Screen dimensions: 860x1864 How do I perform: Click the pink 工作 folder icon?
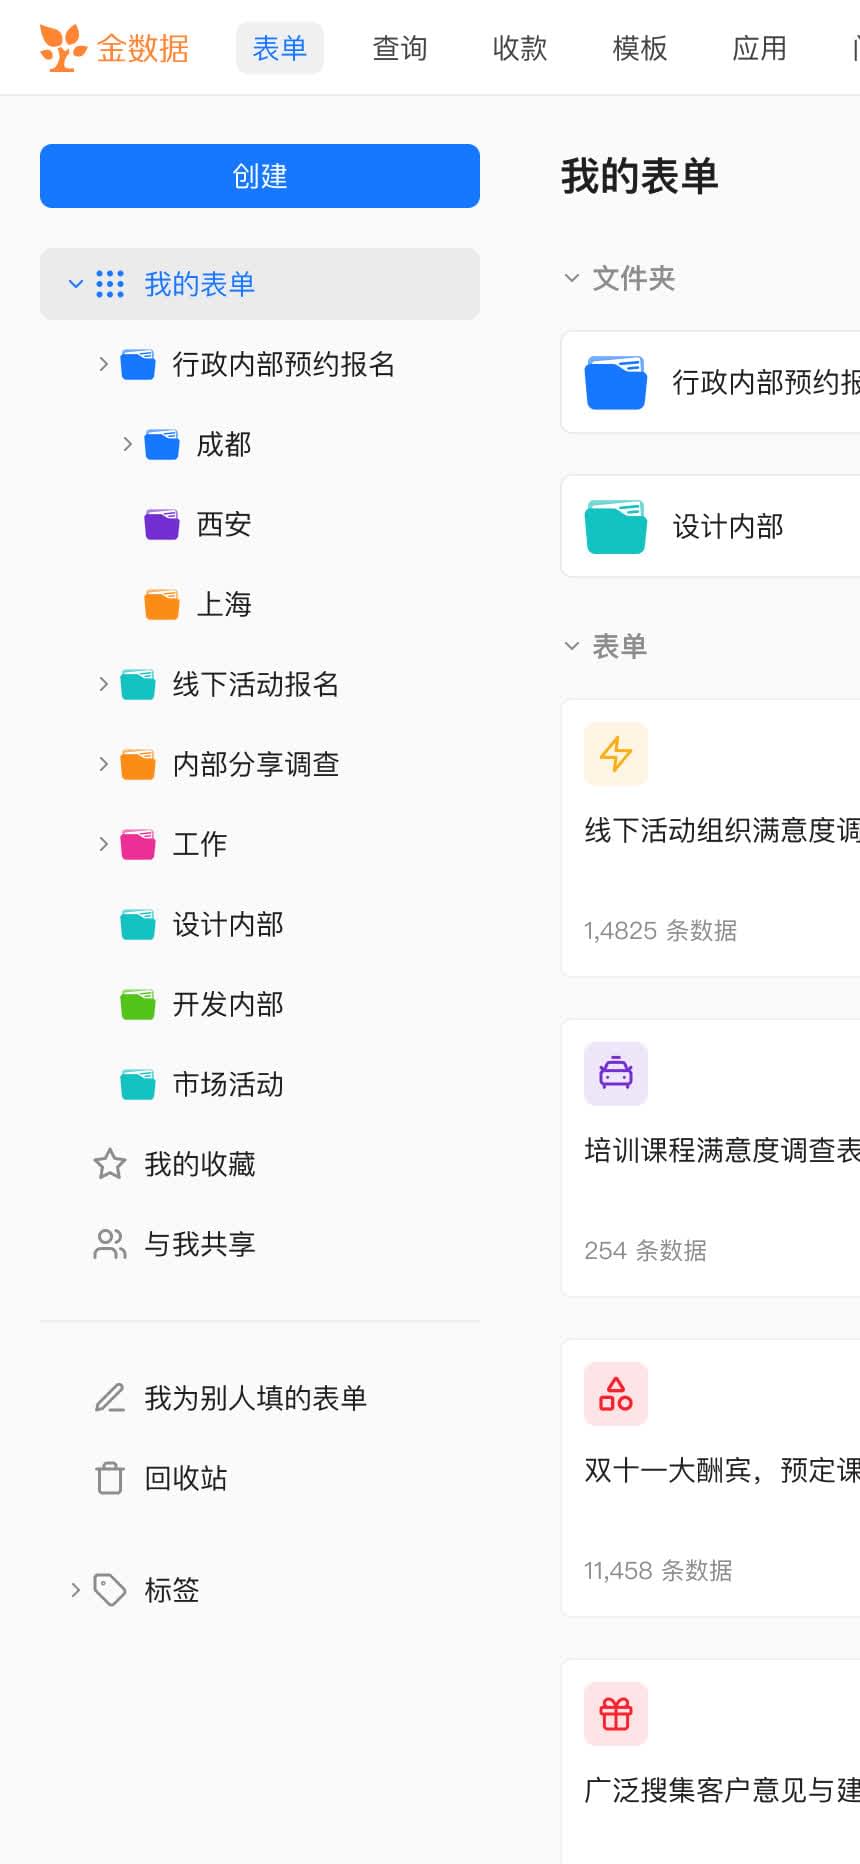(x=138, y=844)
